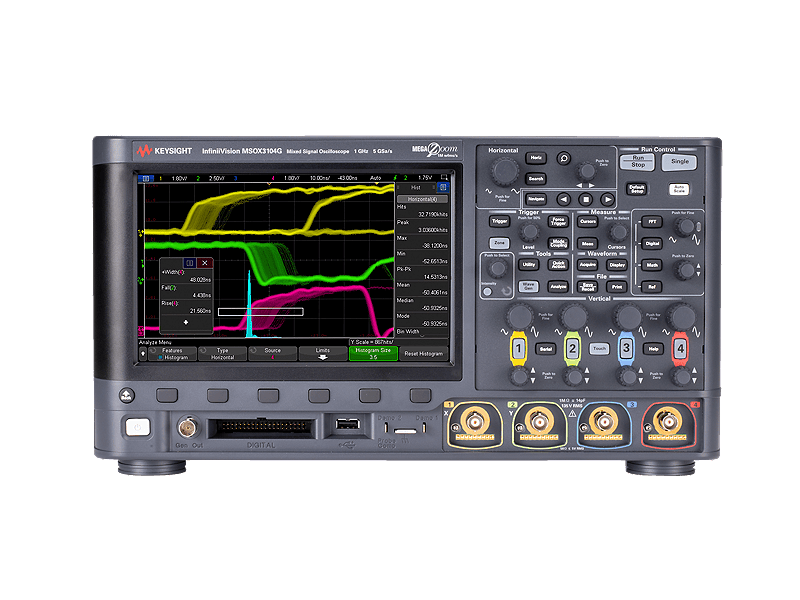Tap the magnifier Zoom key in Horizontal section

coord(564,159)
